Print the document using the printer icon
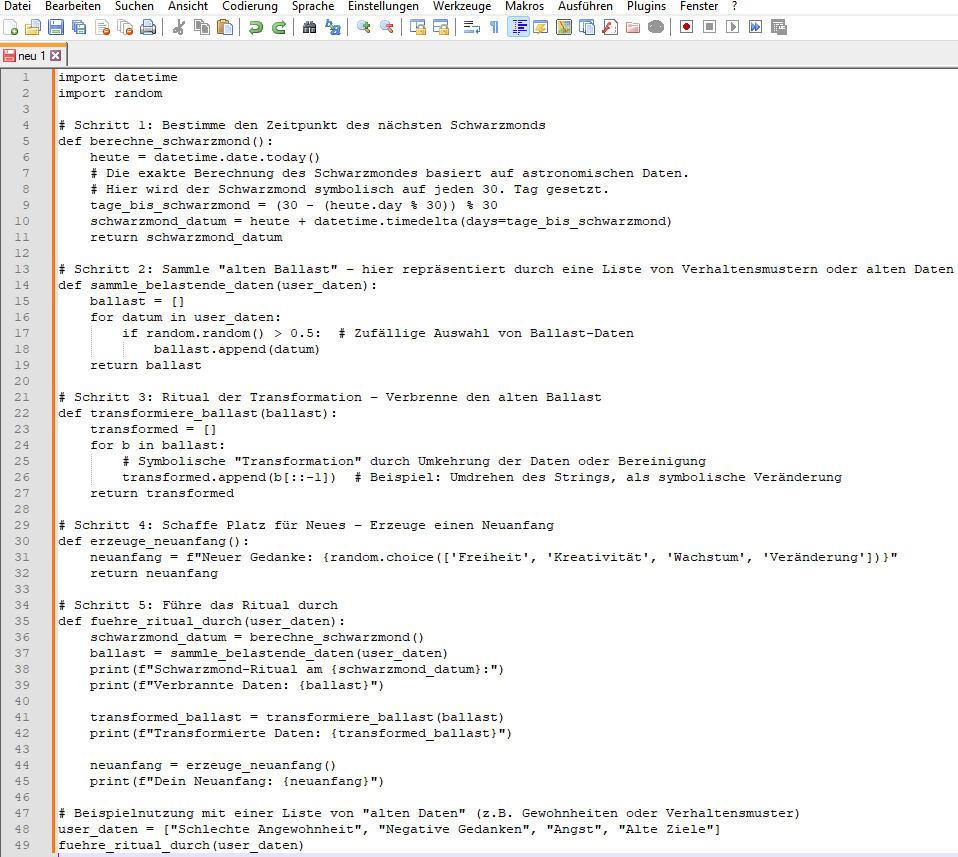The image size is (958, 857). click(148, 27)
